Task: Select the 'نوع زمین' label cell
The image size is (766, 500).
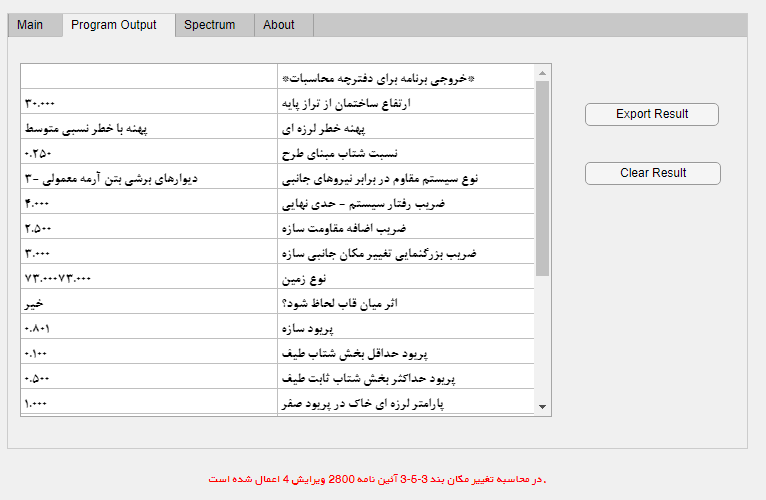Action: [406, 278]
